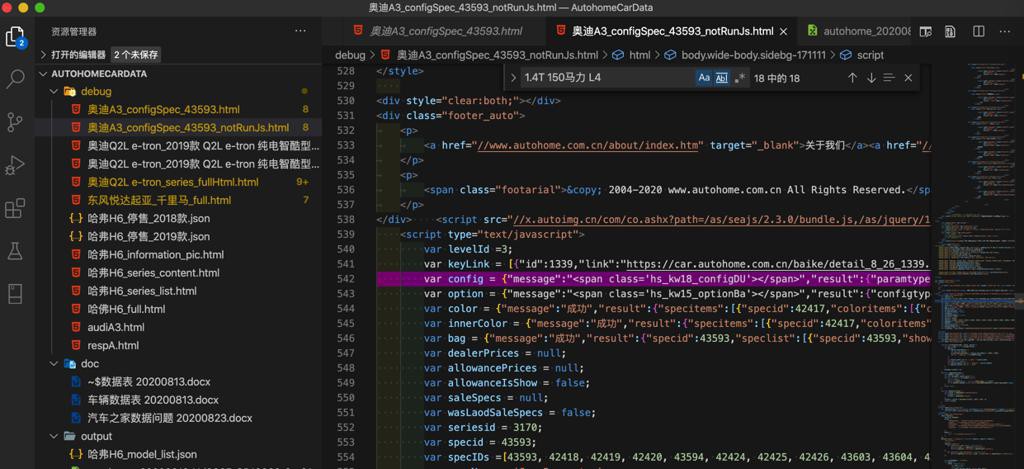Click the debug breadcrumb segment
The height and width of the screenshot is (469, 1024).
tap(350, 56)
